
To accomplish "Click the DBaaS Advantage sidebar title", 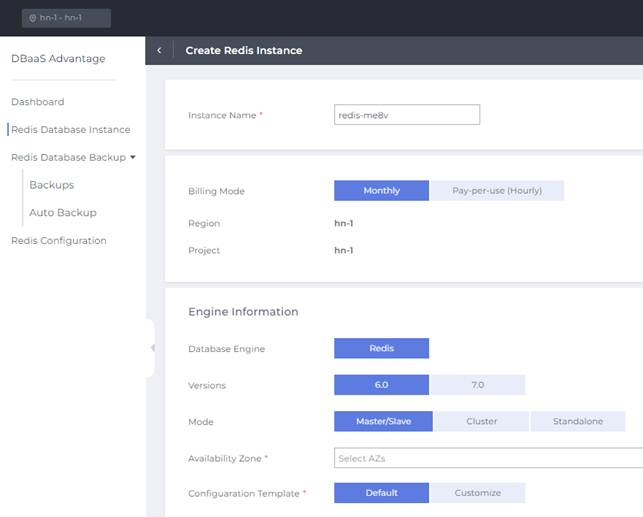I will click(x=58, y=59).
